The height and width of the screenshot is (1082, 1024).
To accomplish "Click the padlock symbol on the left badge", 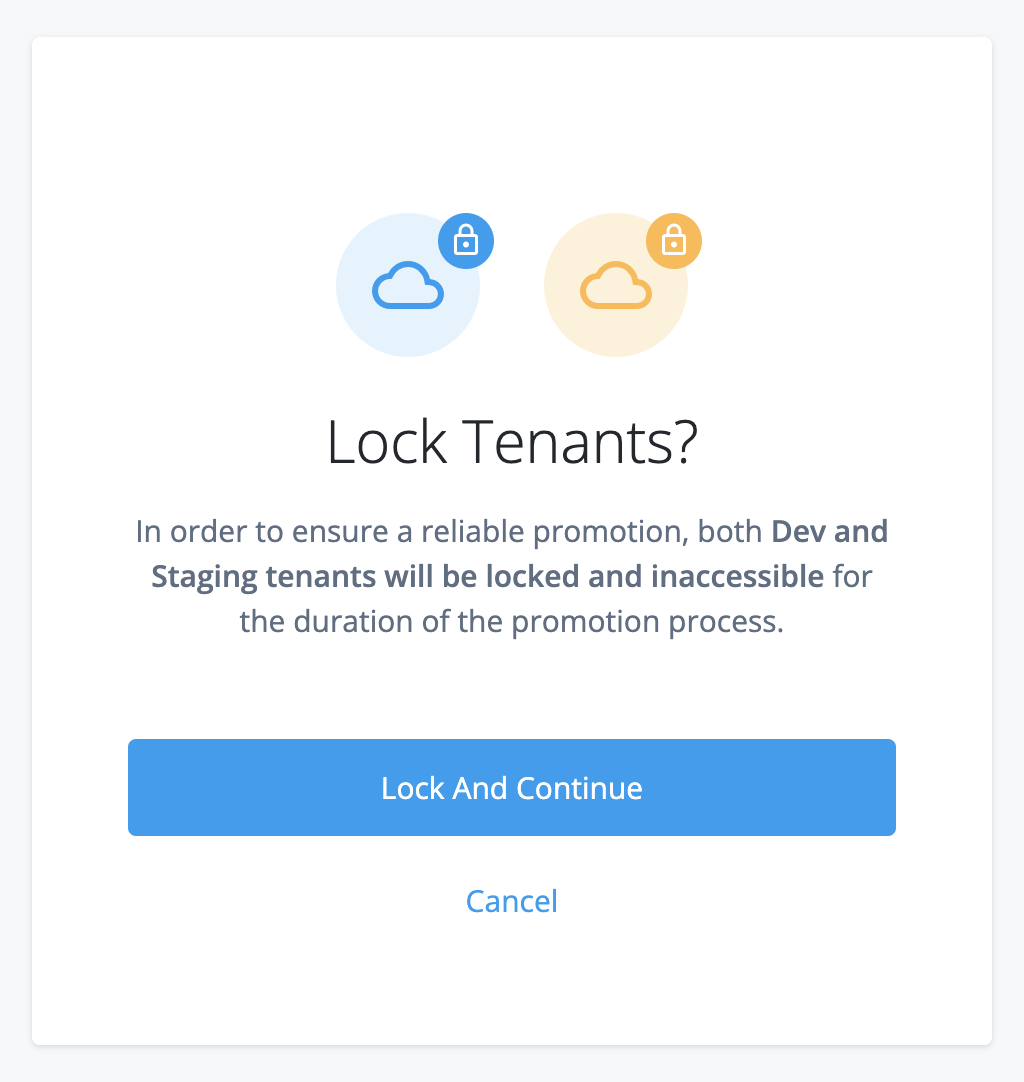I will pyautogui.click(x=466, y=240).
